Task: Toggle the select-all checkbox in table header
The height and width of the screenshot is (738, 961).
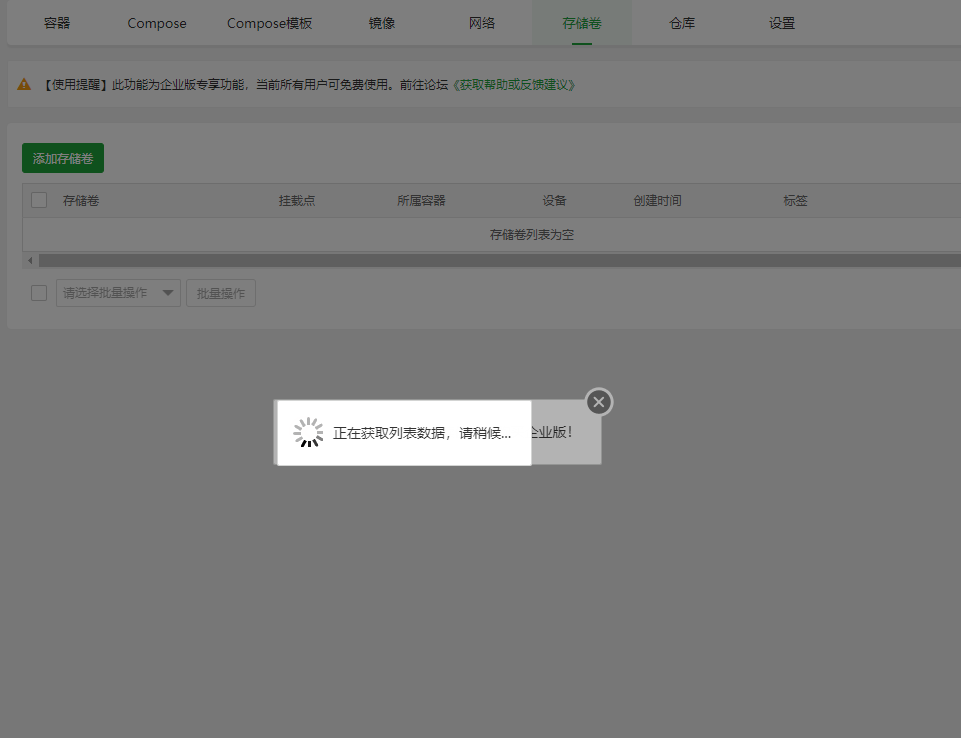Action: [x=38, y=200]
